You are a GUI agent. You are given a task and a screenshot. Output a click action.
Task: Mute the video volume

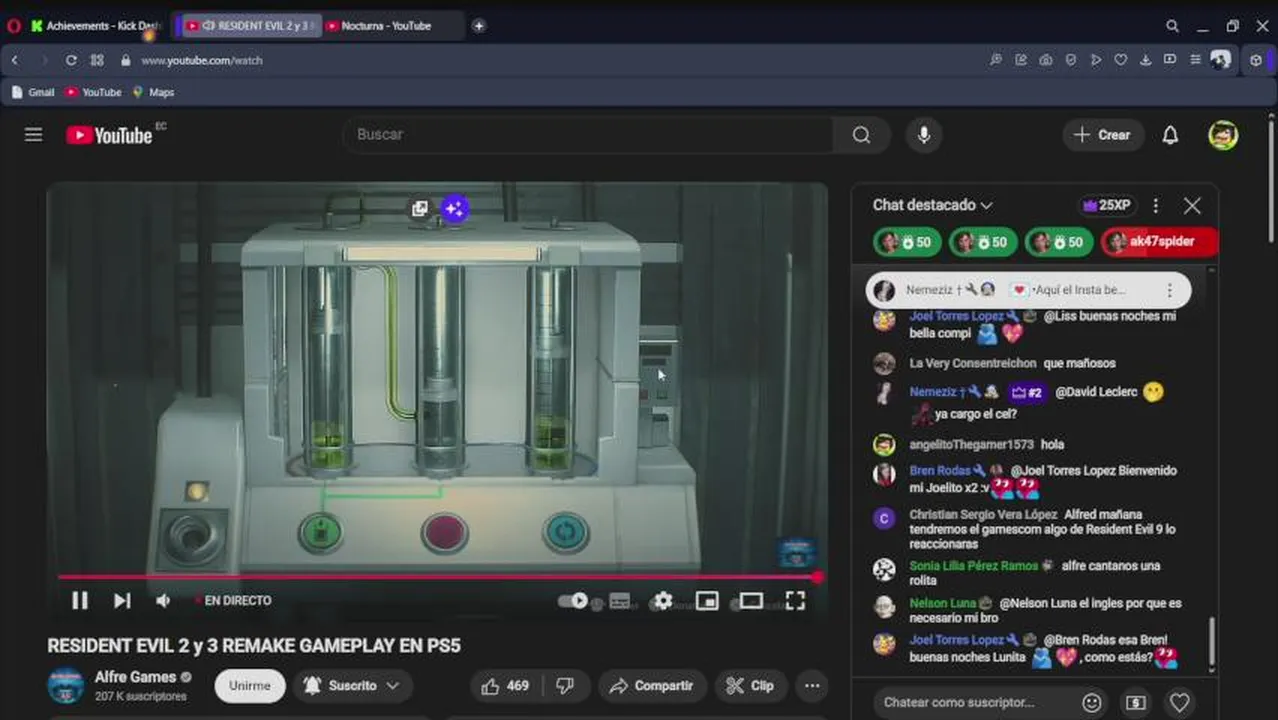[x=163, y=601]
